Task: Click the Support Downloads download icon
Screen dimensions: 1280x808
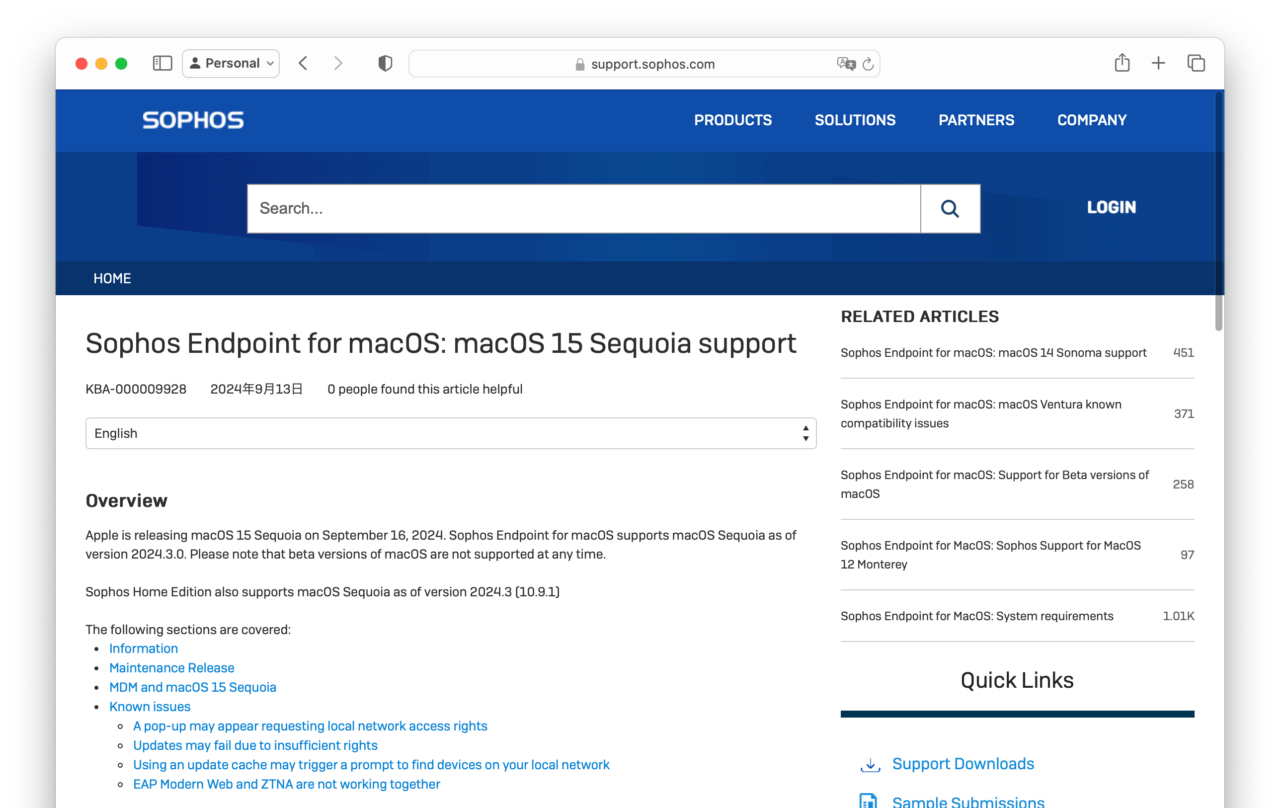Action: (x=869, y=765)
